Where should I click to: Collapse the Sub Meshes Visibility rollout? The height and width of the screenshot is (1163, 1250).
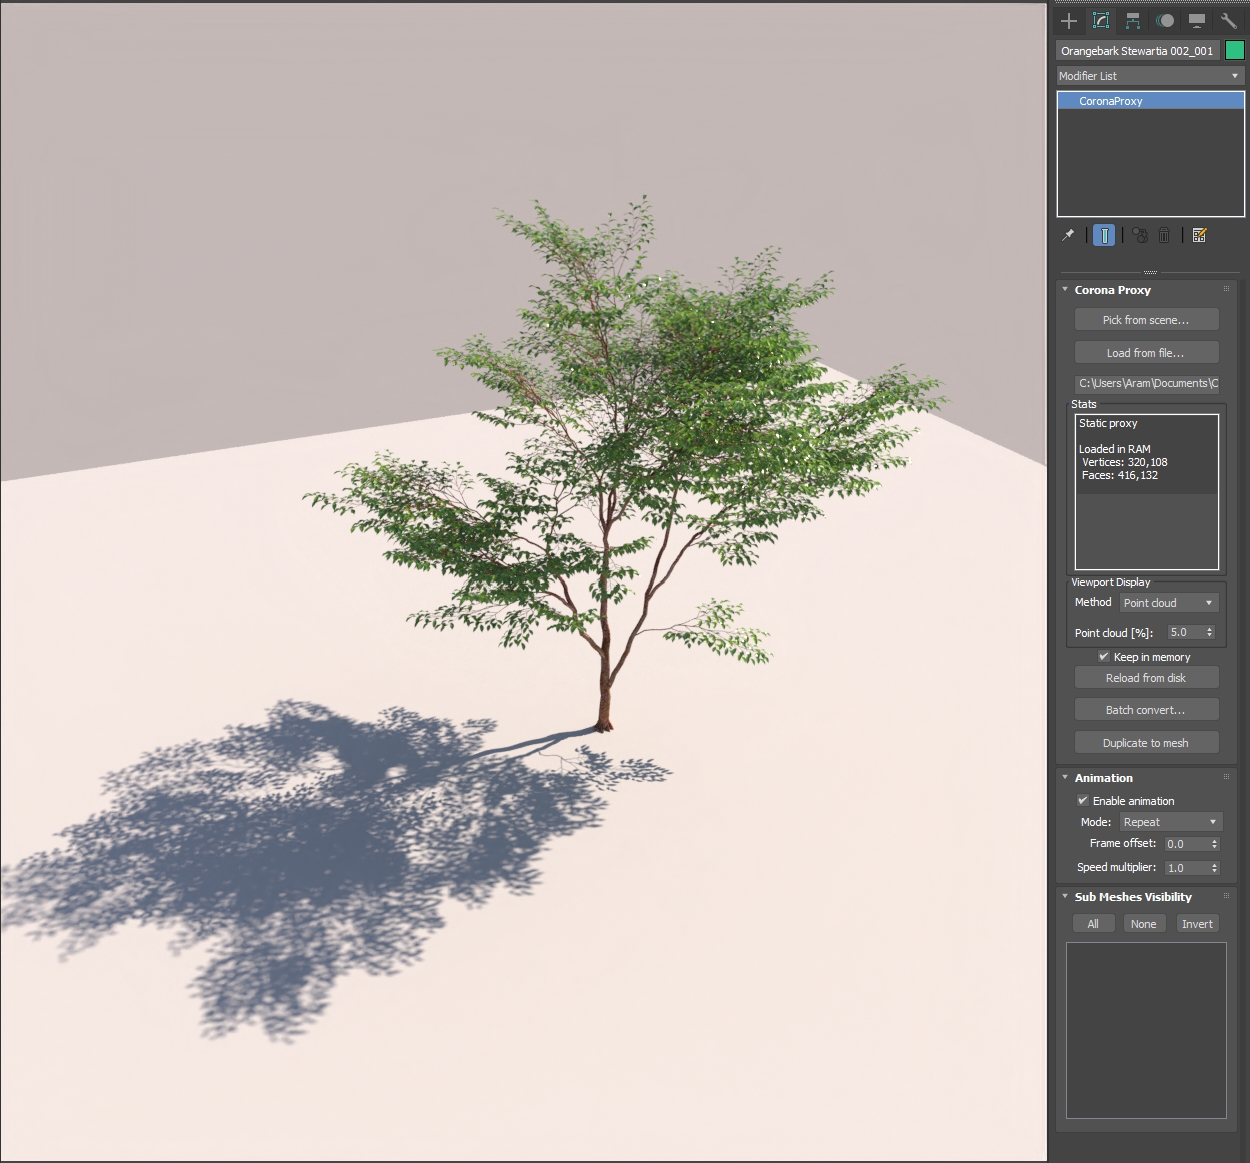pyautogui.click(x=1132, y=897)
